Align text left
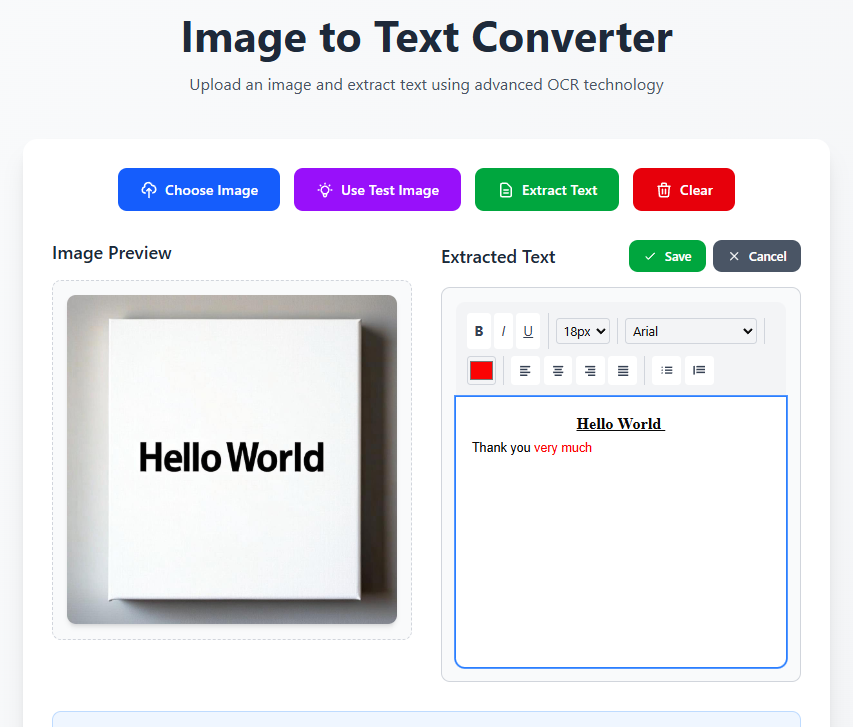Screen dimensions: 853x727 (x=525, y=371)
